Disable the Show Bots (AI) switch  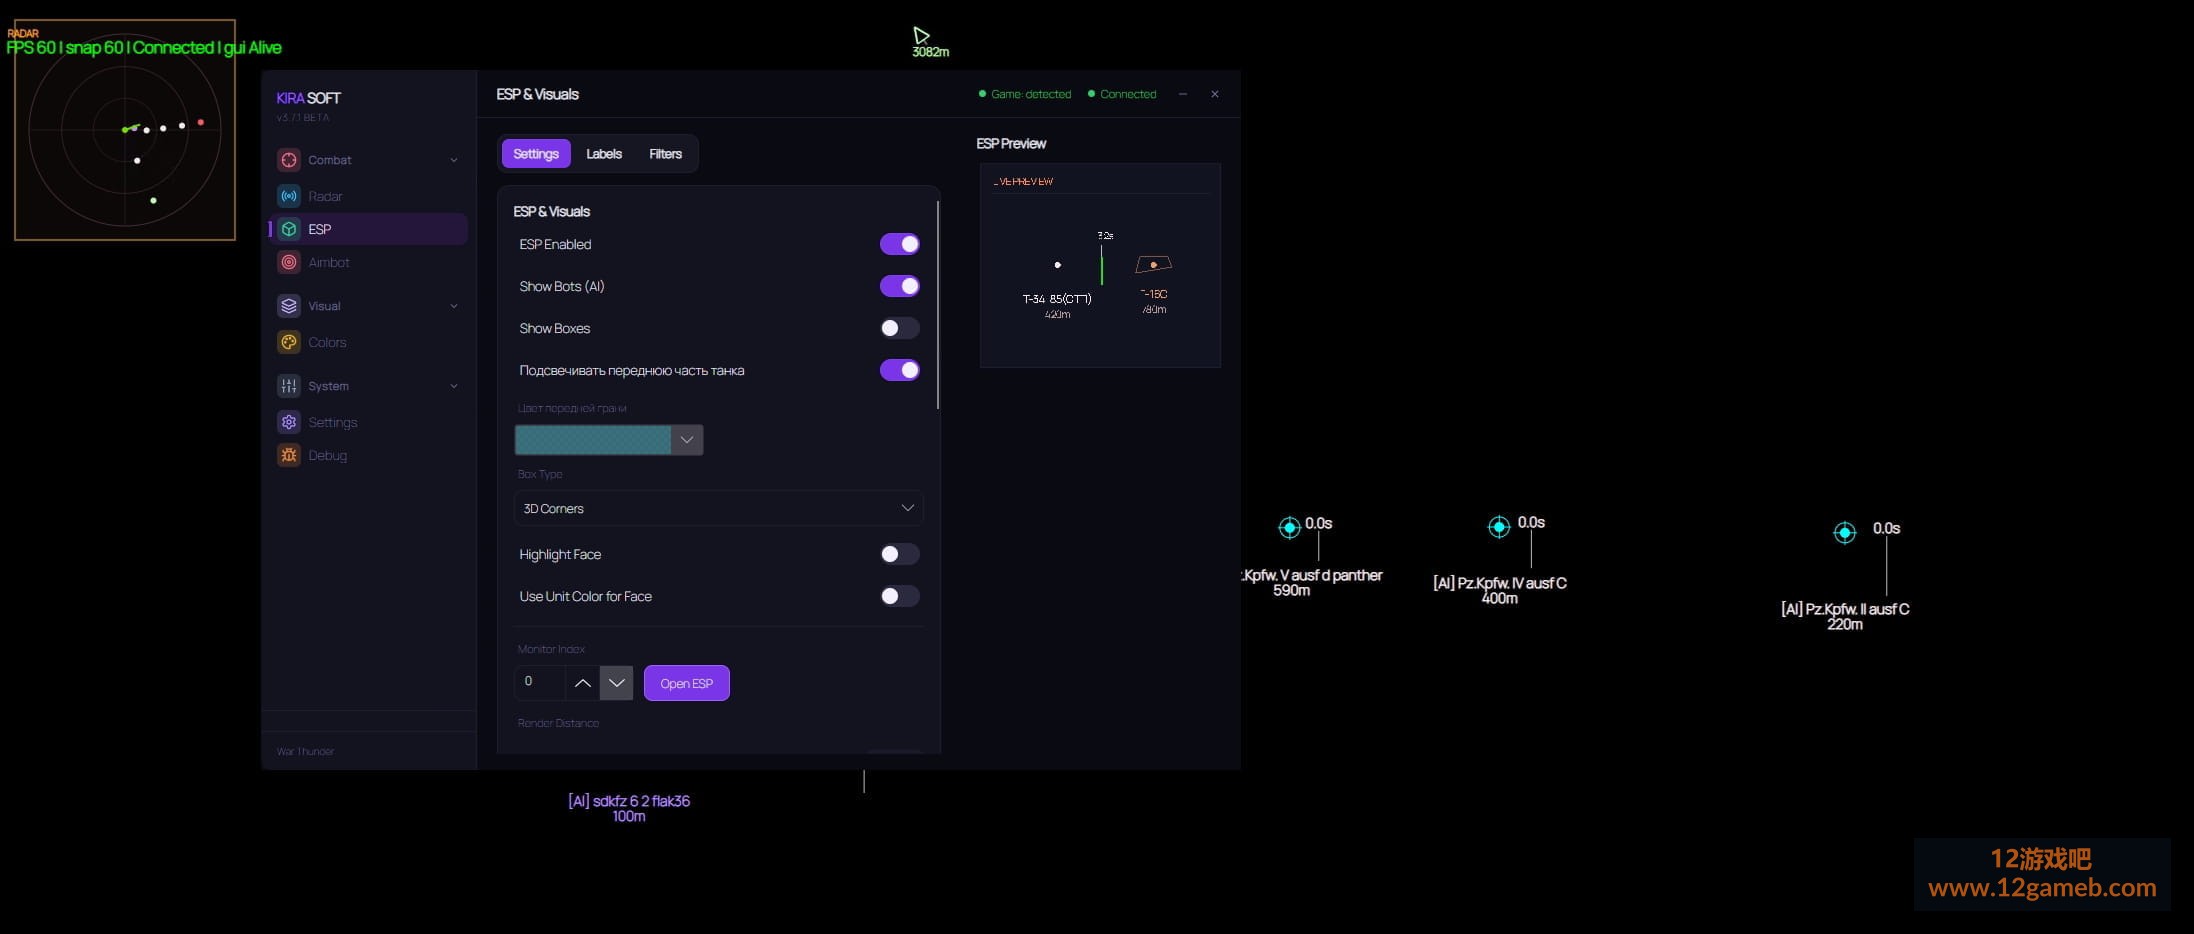[x=899, y=286]
